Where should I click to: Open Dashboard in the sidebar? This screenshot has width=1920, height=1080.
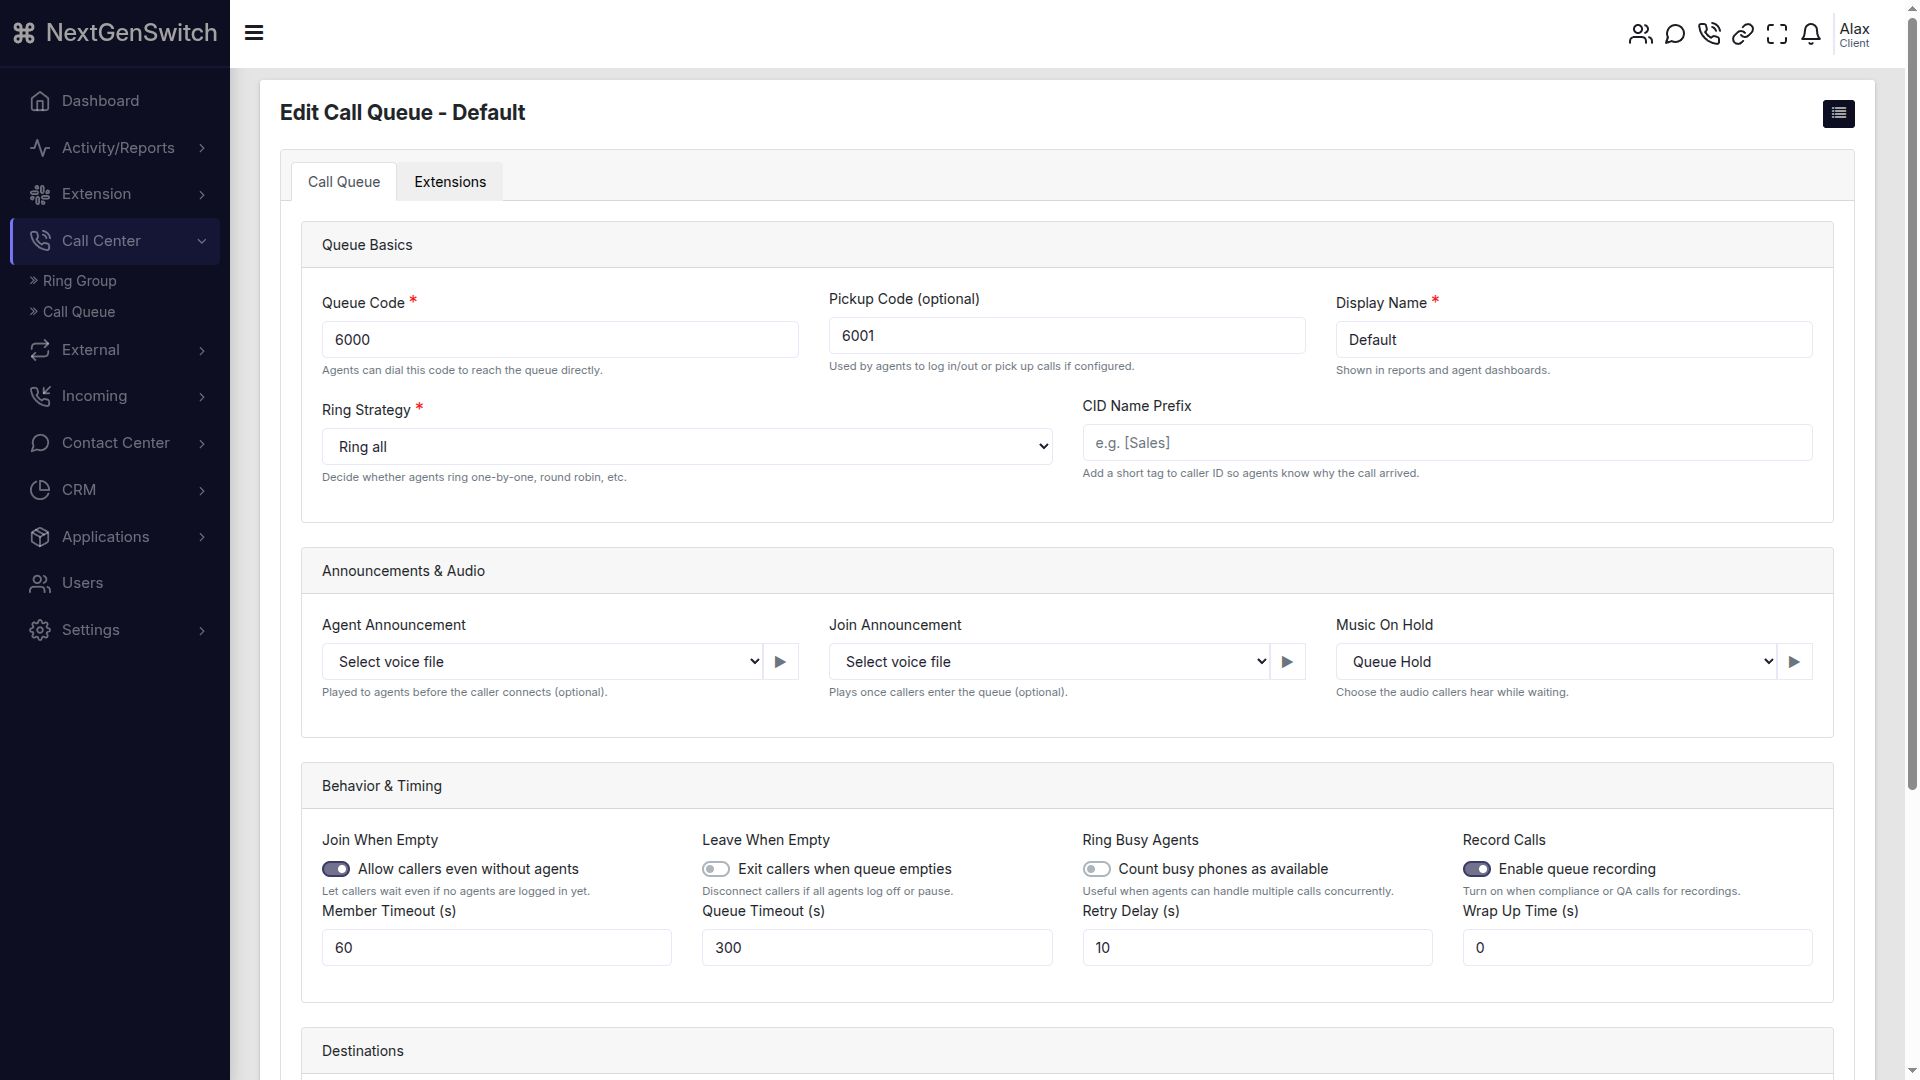[x=100, y=101]
